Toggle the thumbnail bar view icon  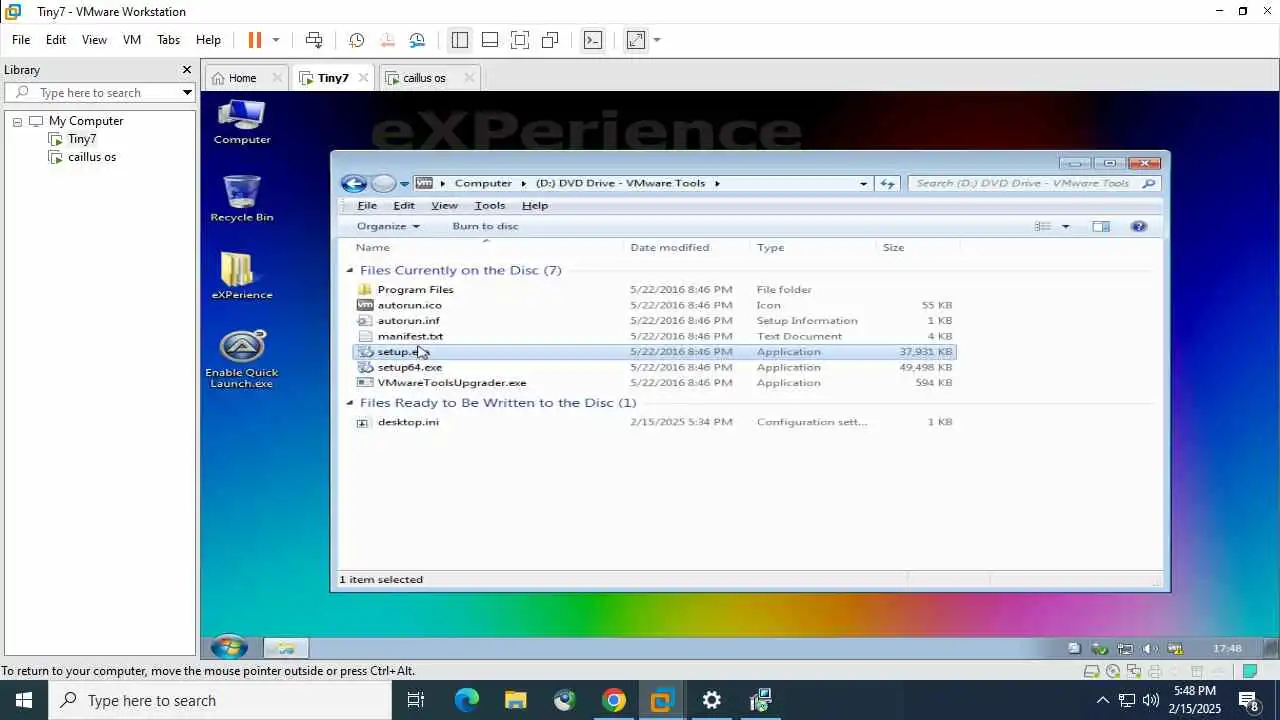[x=489, y=40]
